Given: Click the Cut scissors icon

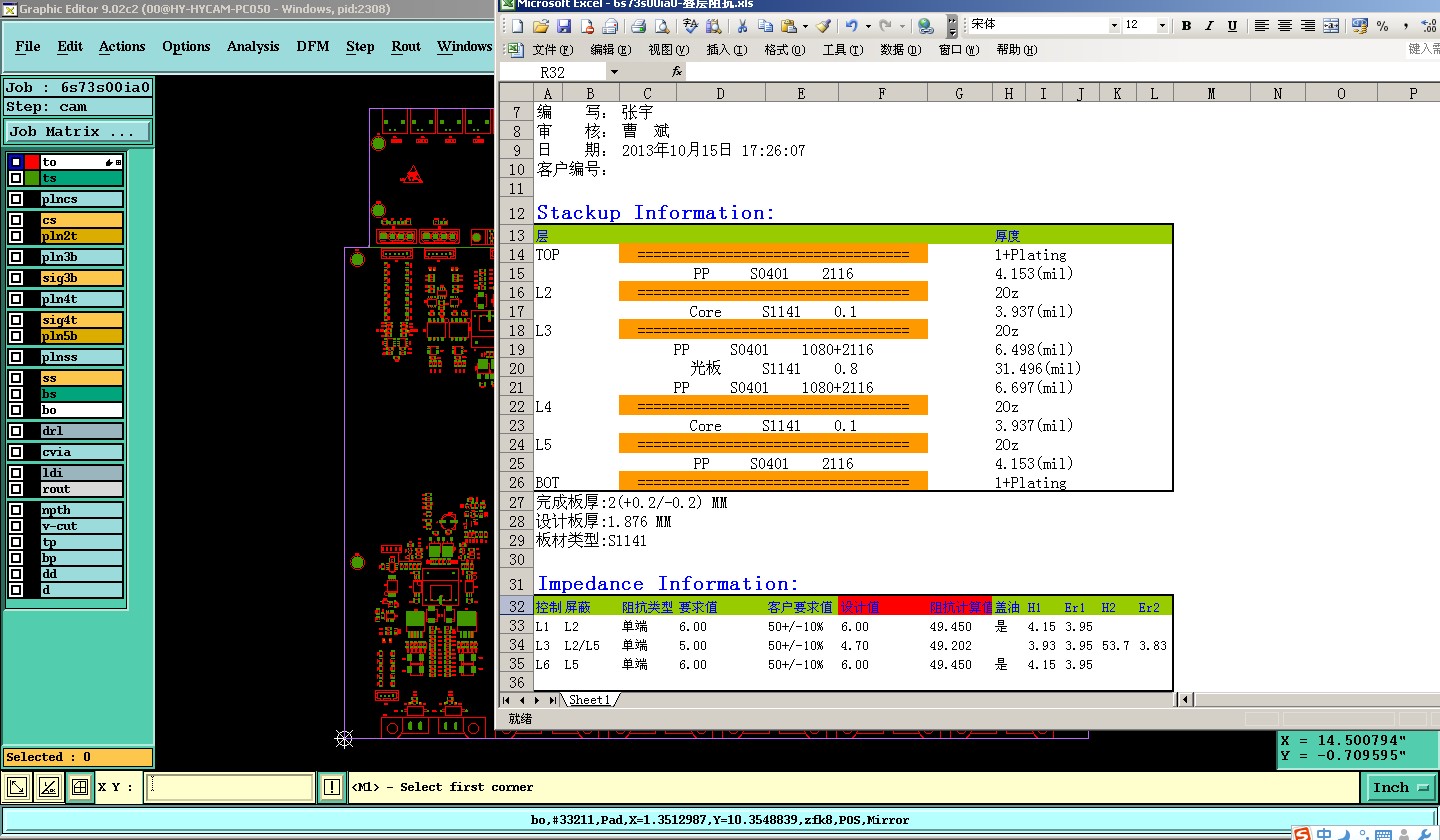Looking at the screenshot, I should [743, 26].
